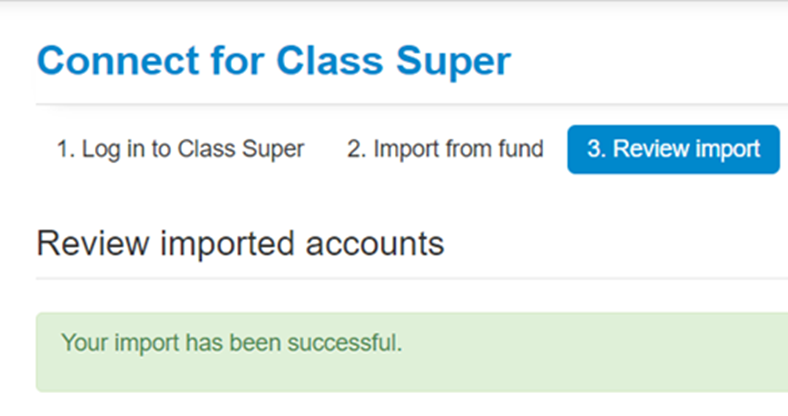Screen dimensions: 788x416
Task: Click the Review imported accounts heading
Action: 240,243
